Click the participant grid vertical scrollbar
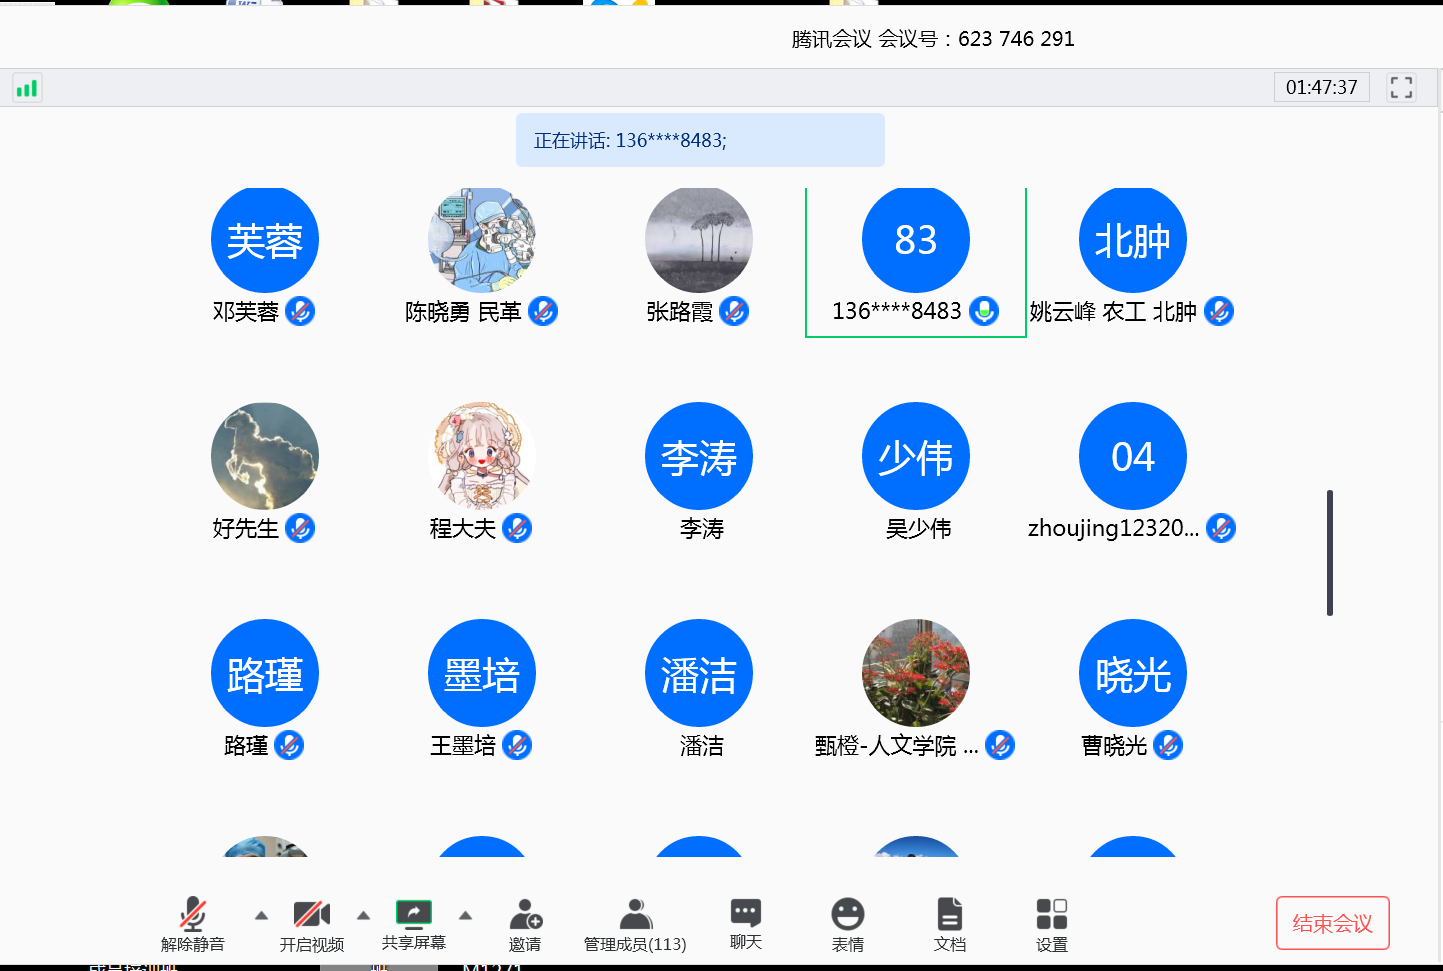The height and width of the screenshot is (971, 1443). [x=1330, y=553]
